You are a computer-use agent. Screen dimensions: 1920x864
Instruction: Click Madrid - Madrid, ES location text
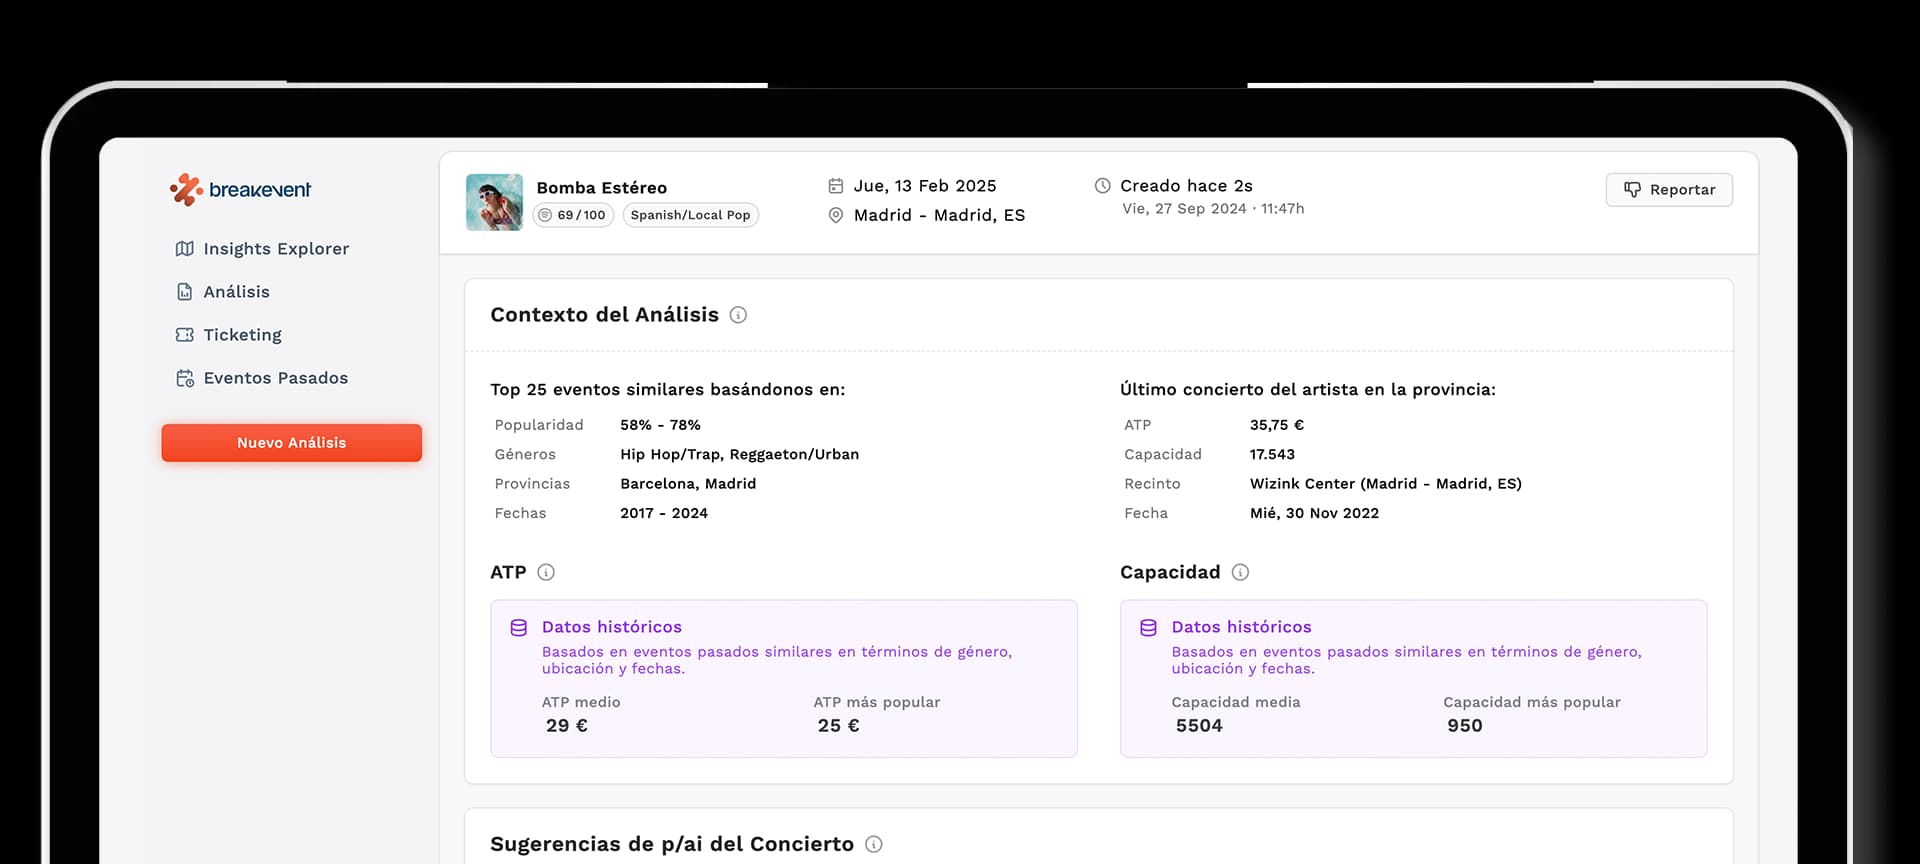pyautogui.click(x=939, y=215)
